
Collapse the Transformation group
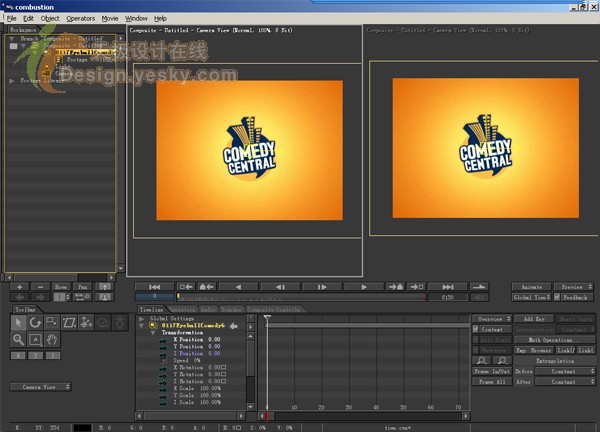click(x=153, y=333)
